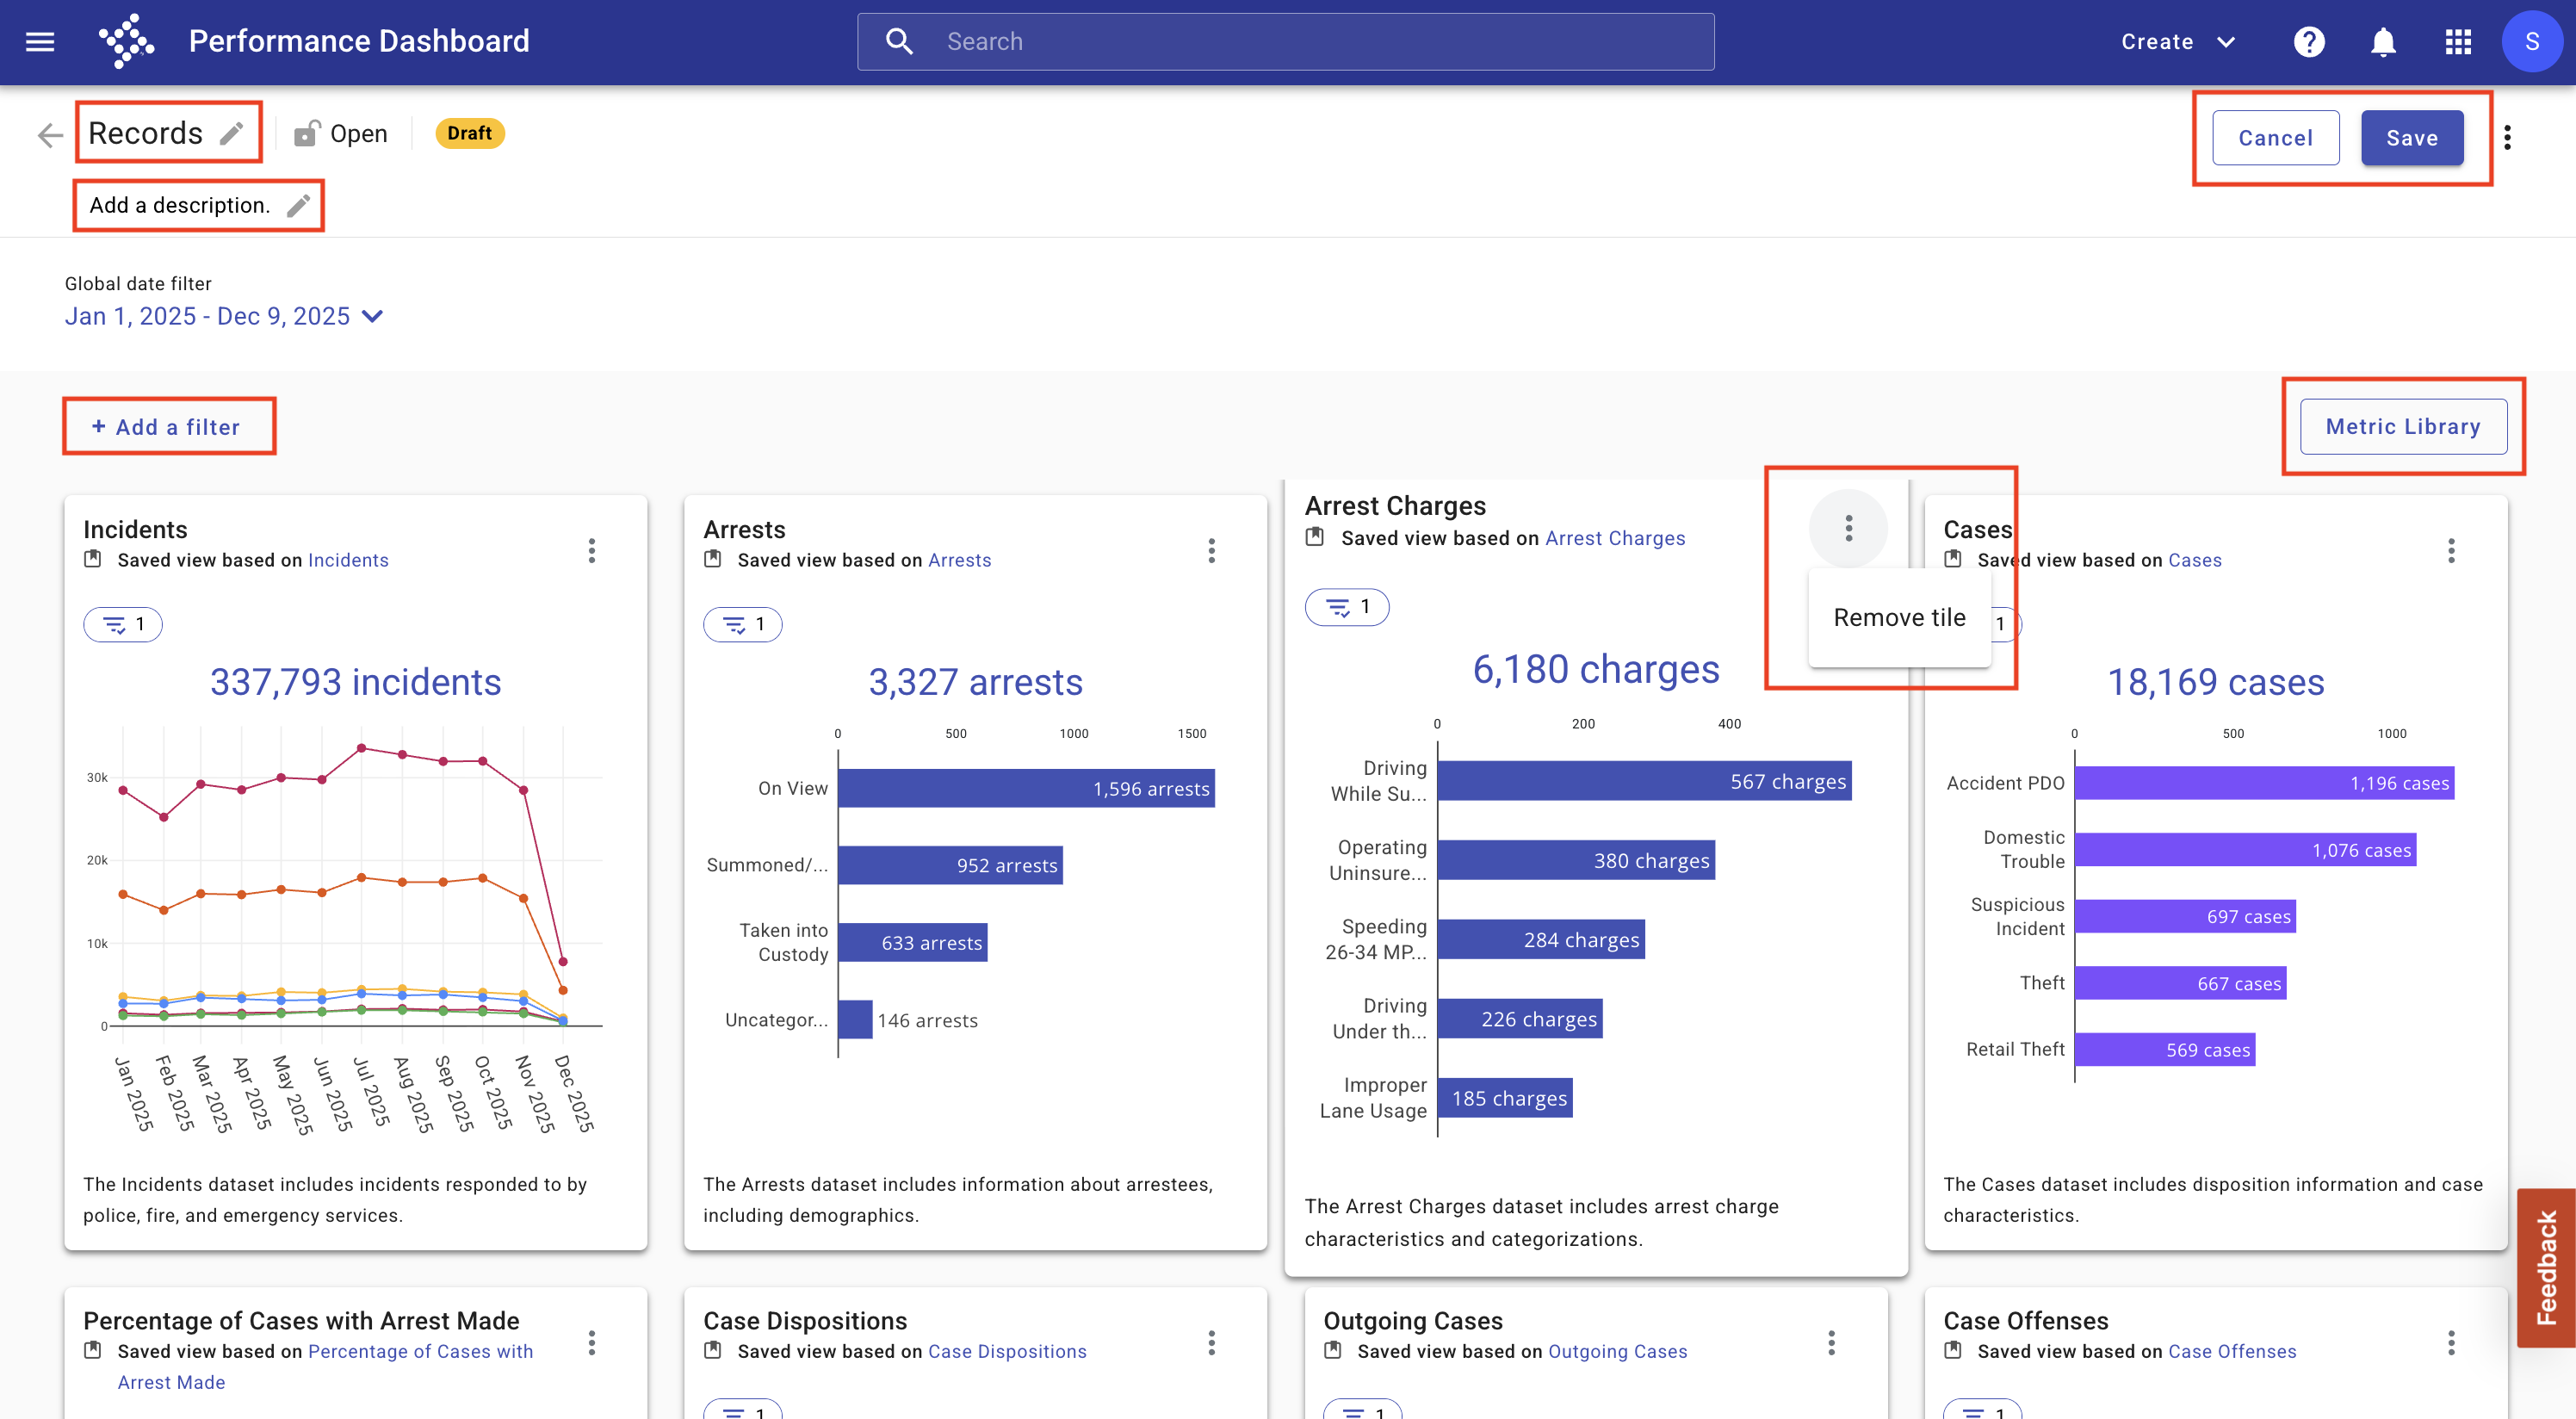Toggle the filter chip on Incidents tile

[x=123, y=624]
